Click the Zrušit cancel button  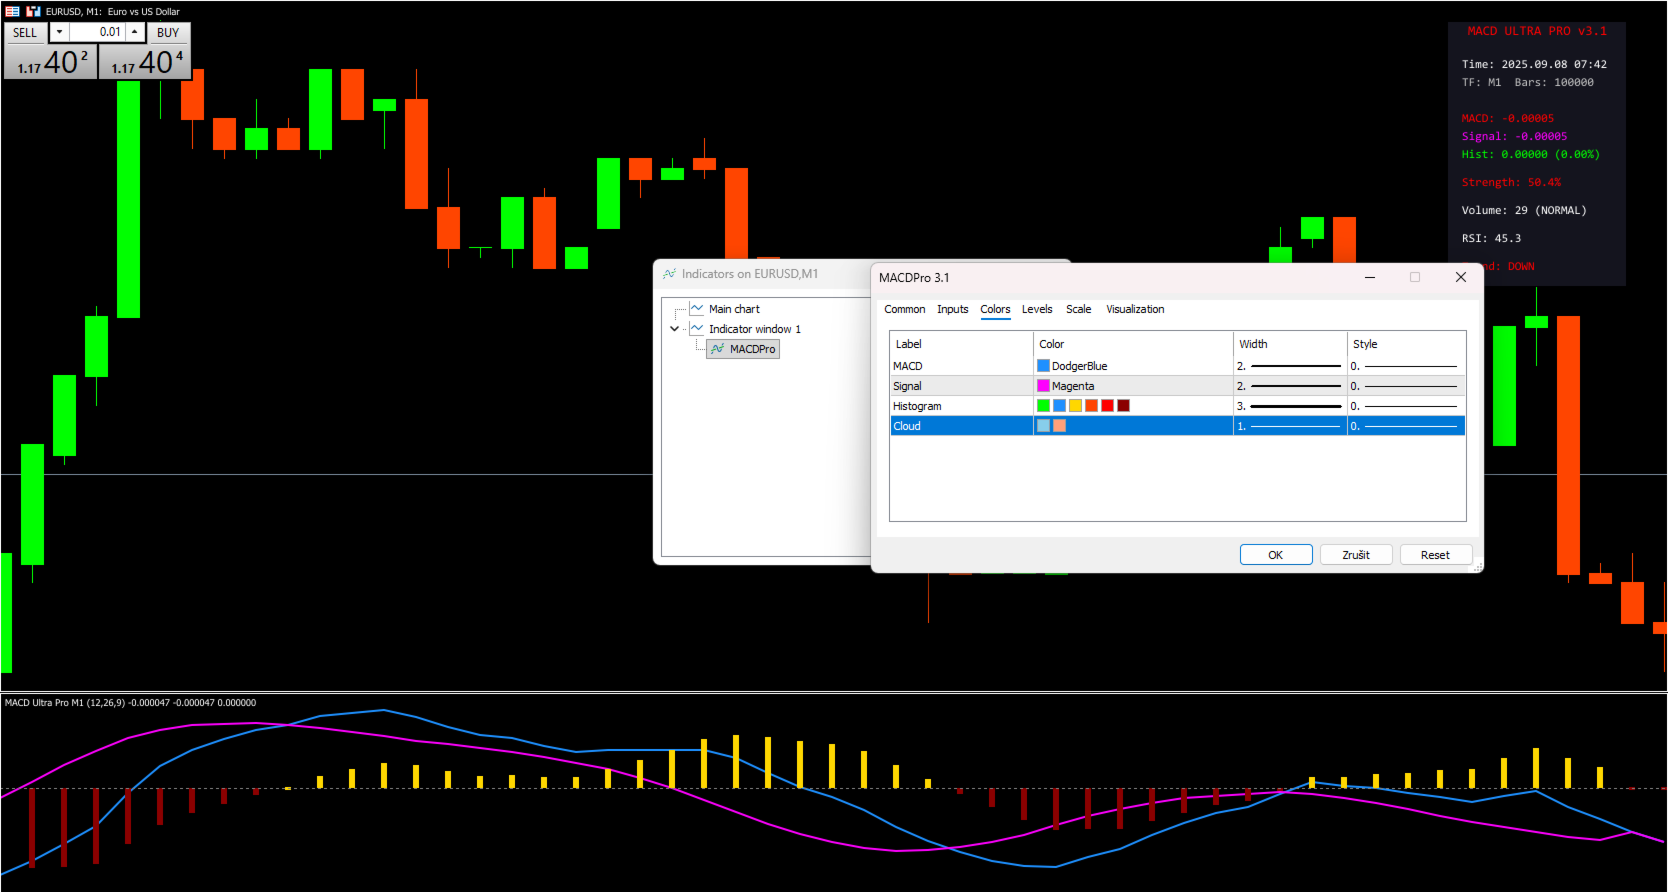1356,555
